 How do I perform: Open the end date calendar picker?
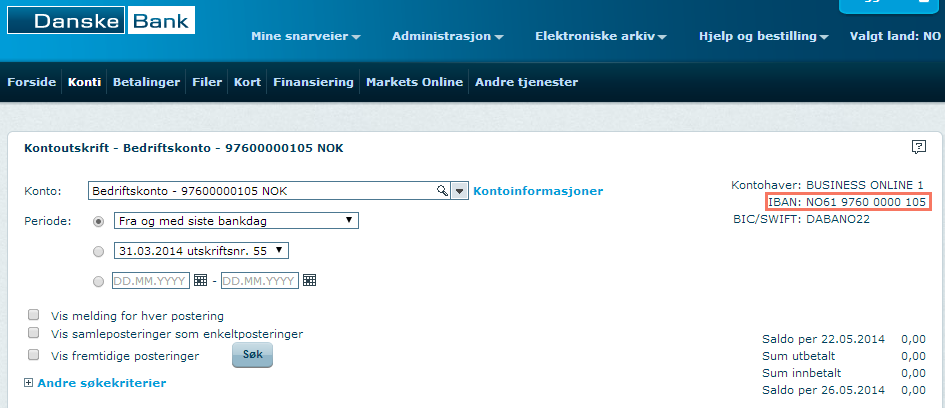click(x=309, y=280)
